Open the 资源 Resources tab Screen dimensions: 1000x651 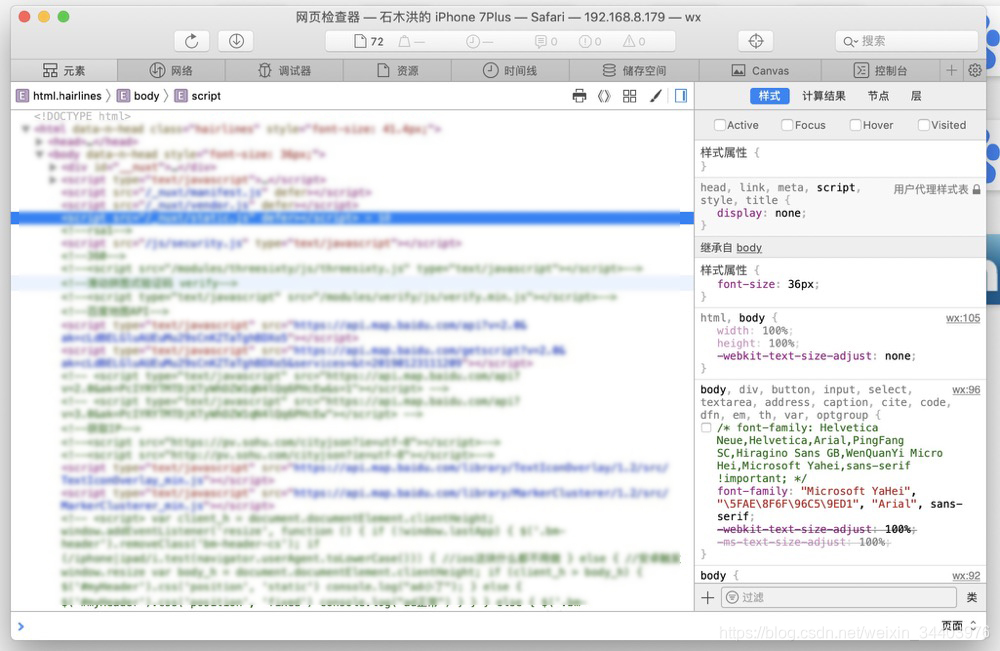(x=397, y=70)
